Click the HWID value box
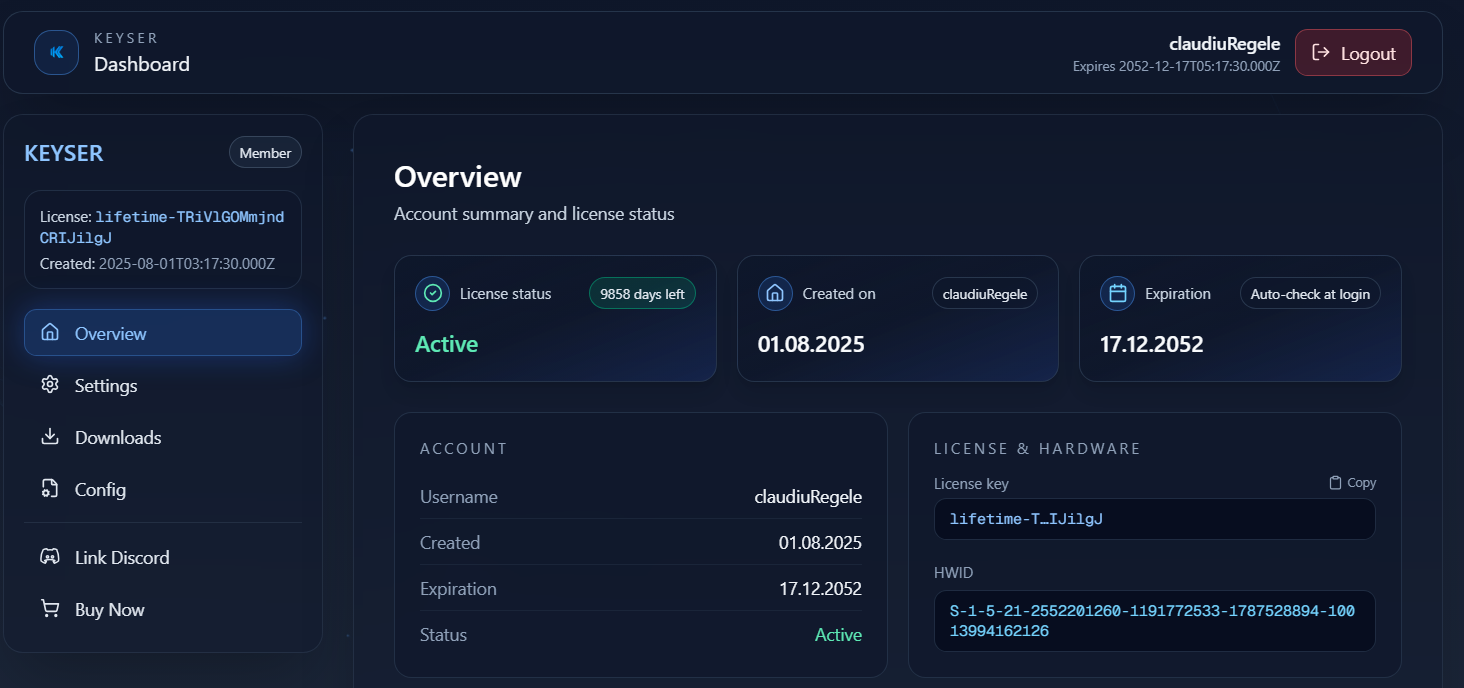Image resolution: width=1464 pixels, height=688 pixels. (x=1154, y=621)
